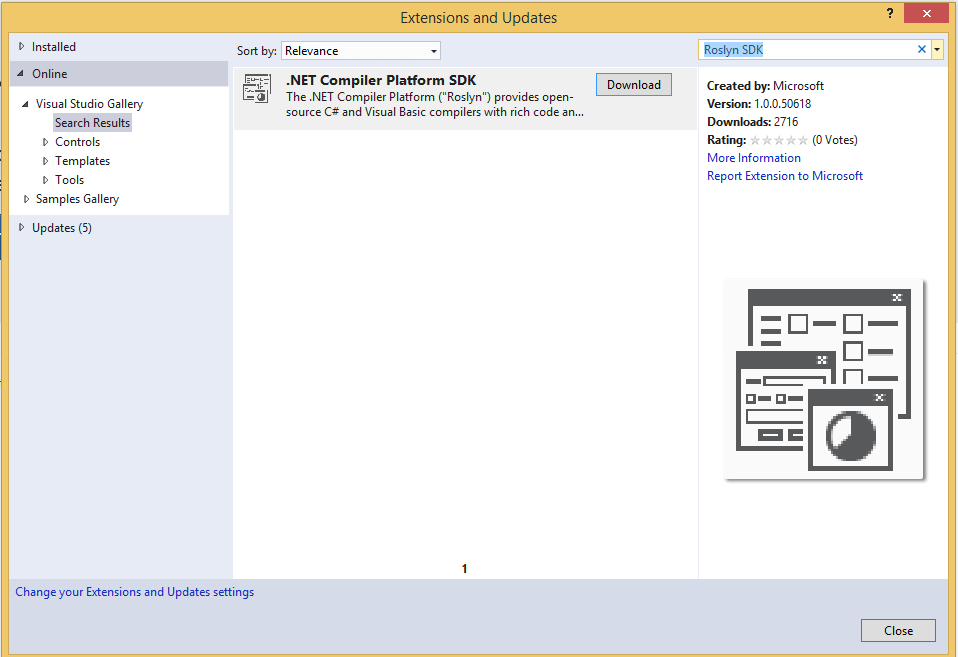Clear the search box with the X icon
The width and height of the screenshot is (958, 657).
[x=922, y=50]
